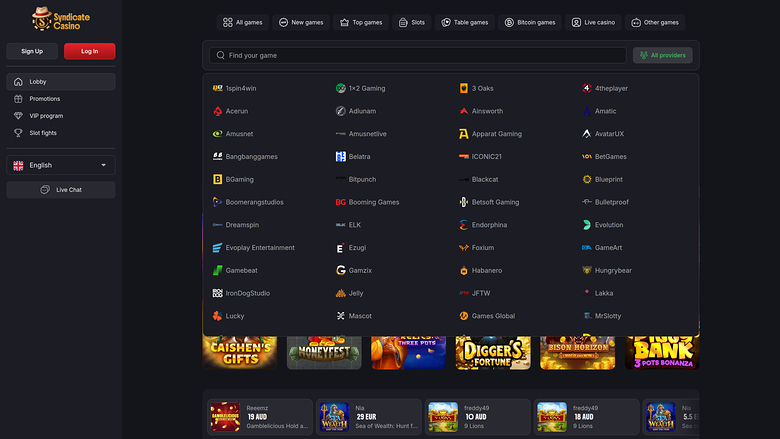Open Reeemz's 19 AUD winner card
The width and height of the screenshot is (780, 439).
[260, 417]
